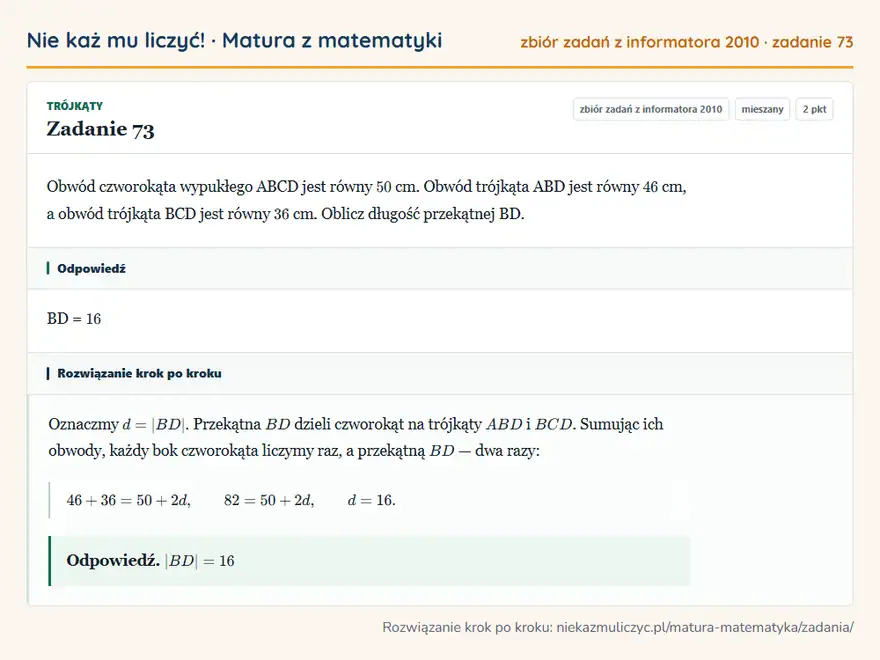
Task: Select the 'zbiór zadań z informatora 2010' tag
Action: tap(650, 109)
